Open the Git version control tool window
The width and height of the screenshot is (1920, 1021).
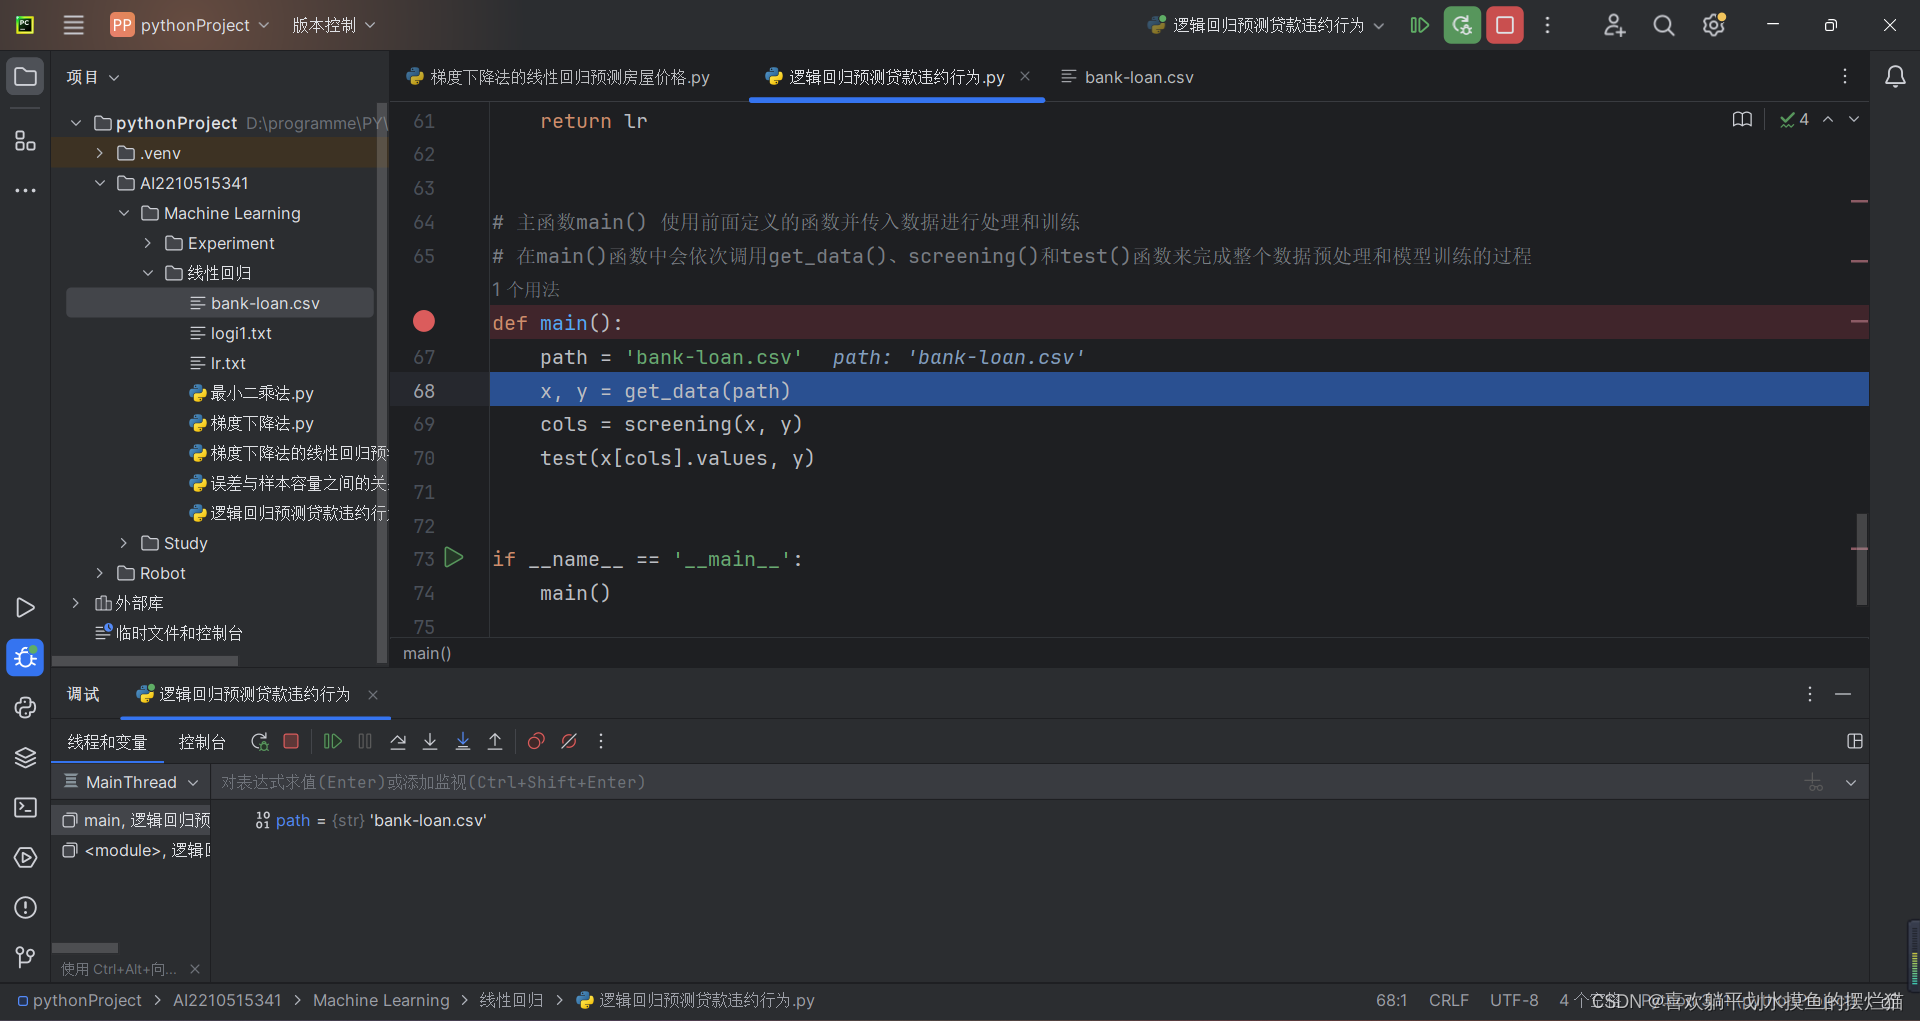point(25,957)
